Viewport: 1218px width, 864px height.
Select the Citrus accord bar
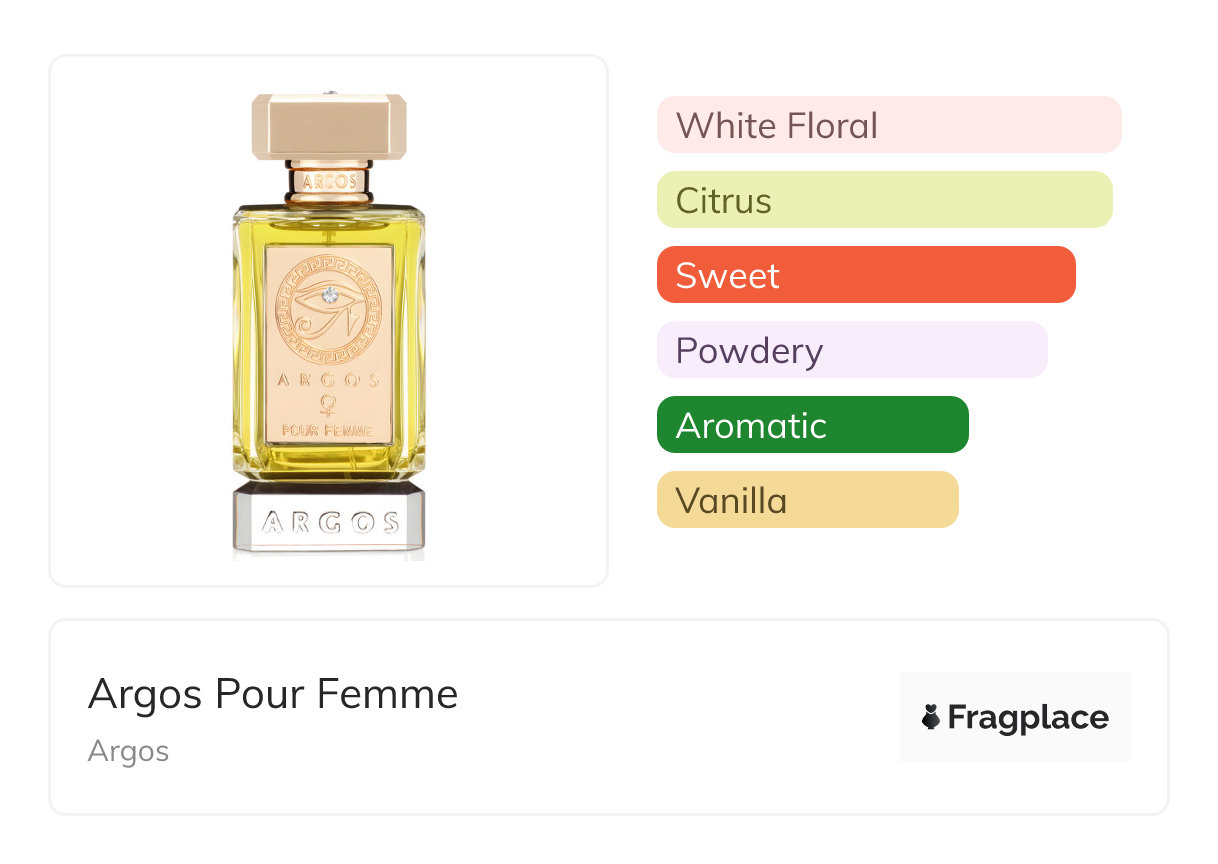click(884, 200)
